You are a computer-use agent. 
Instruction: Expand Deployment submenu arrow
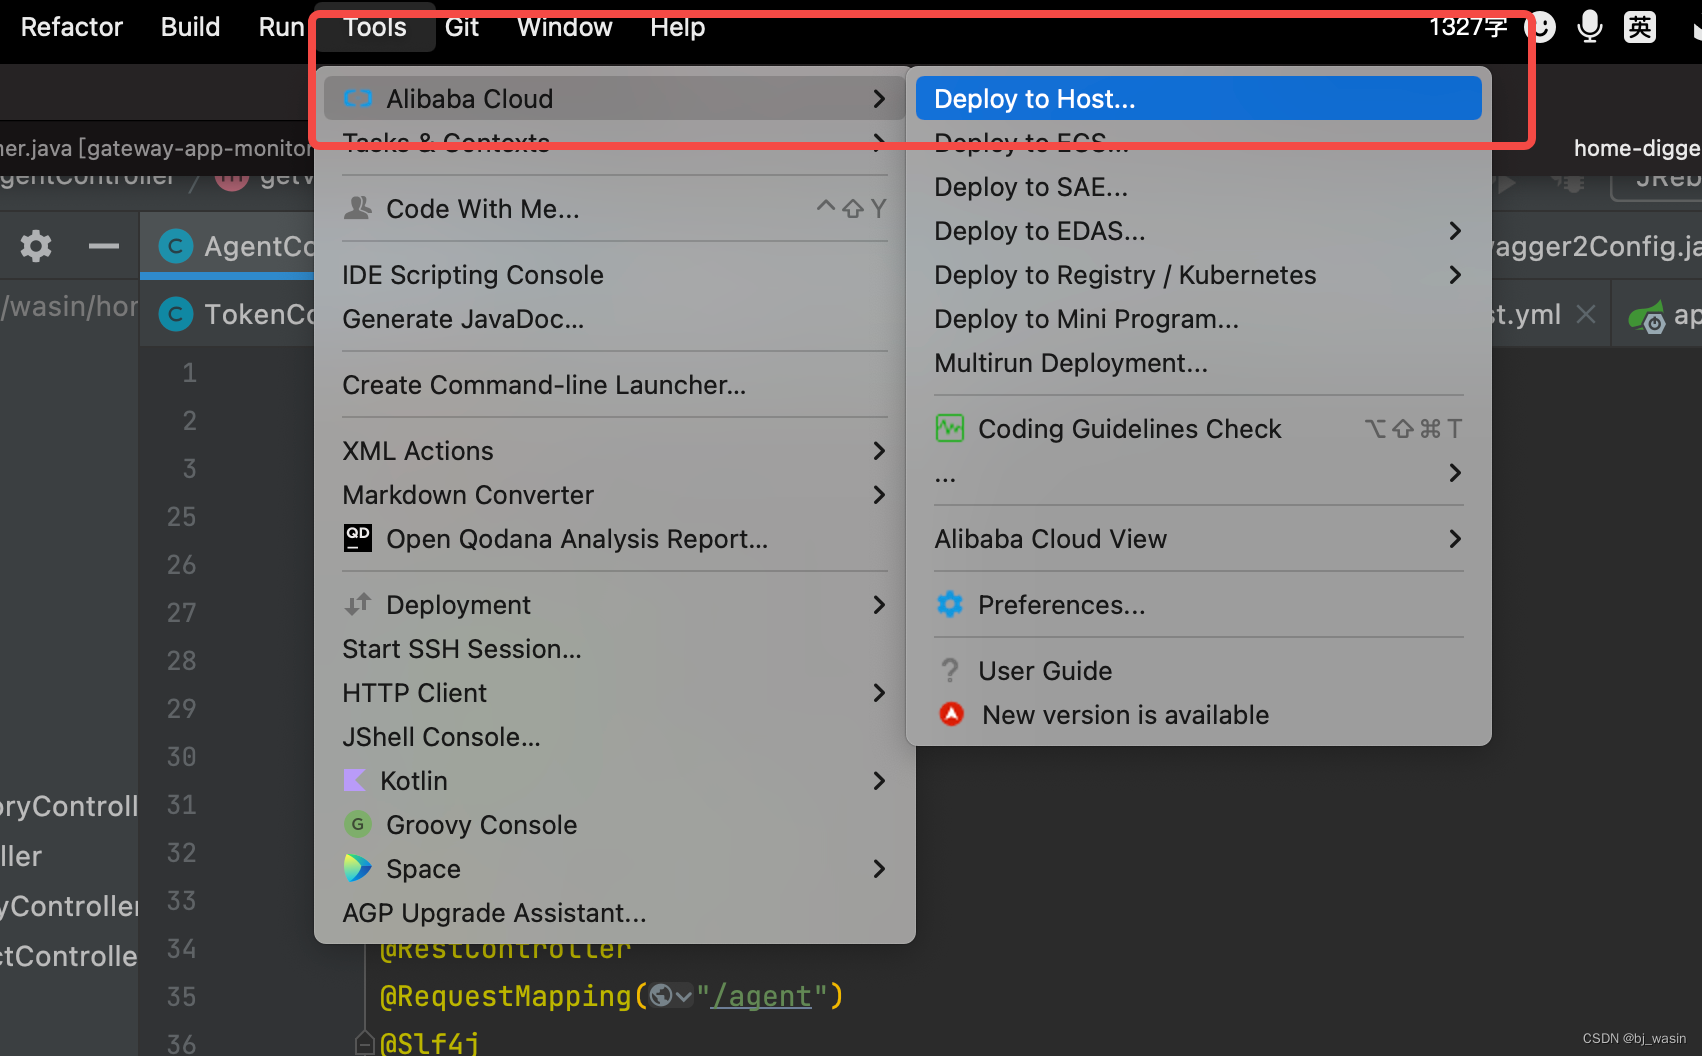pyautogui.click(x=879, y=605)
